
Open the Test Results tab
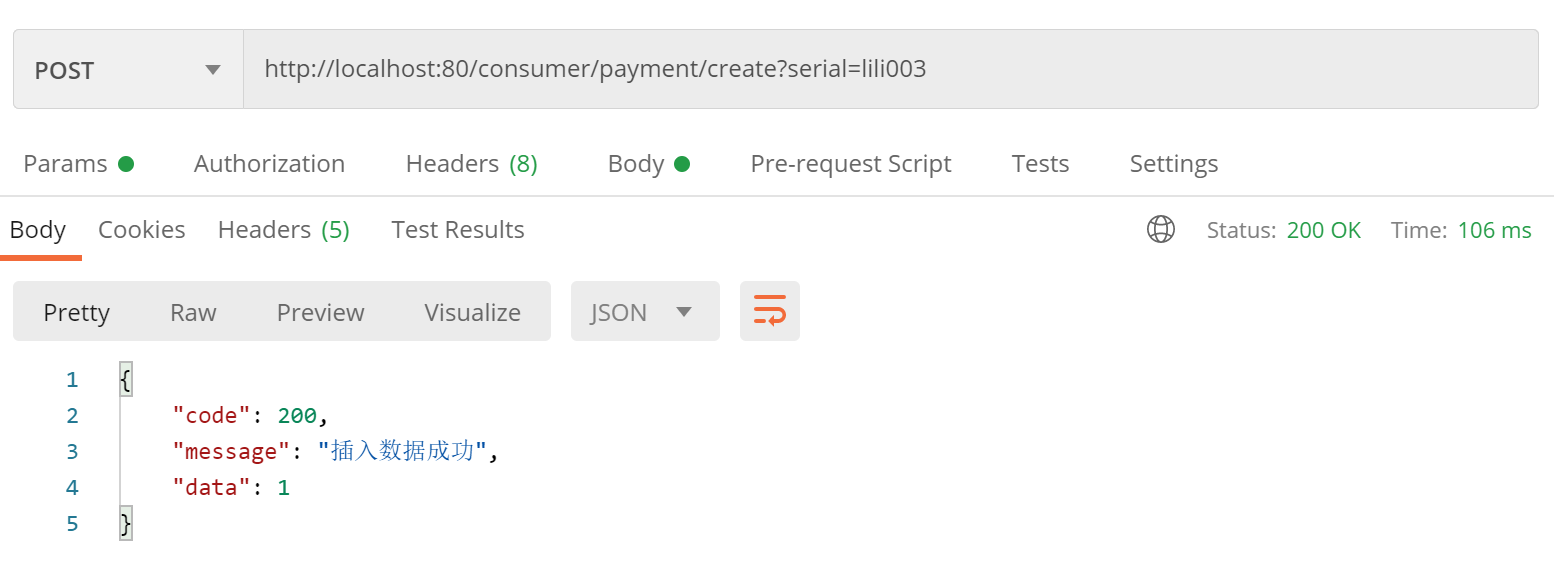point(458,229)
